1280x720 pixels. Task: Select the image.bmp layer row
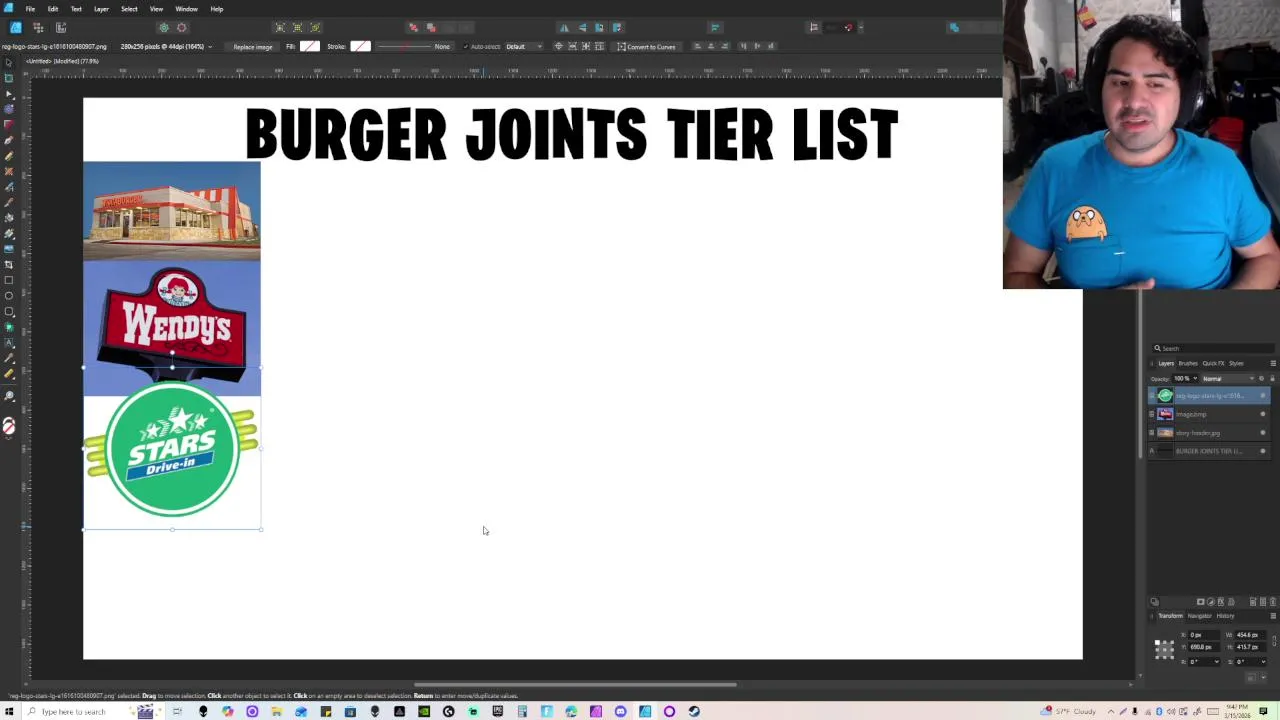[1208, 414]
